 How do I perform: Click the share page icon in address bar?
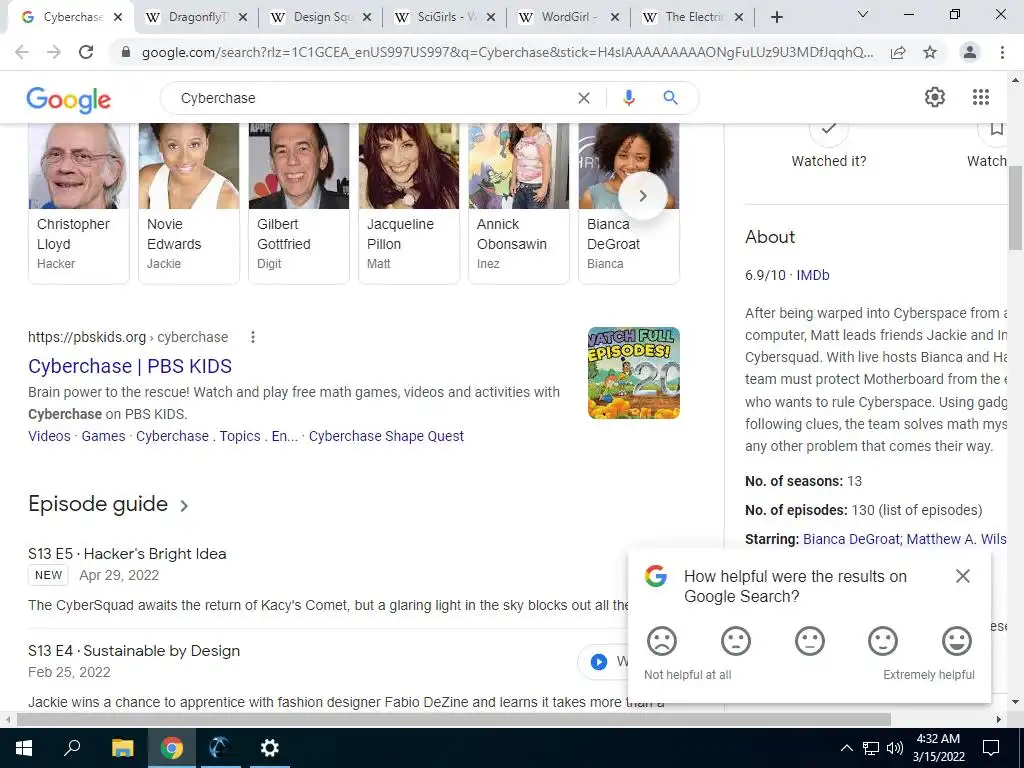(x=898, y=52)
